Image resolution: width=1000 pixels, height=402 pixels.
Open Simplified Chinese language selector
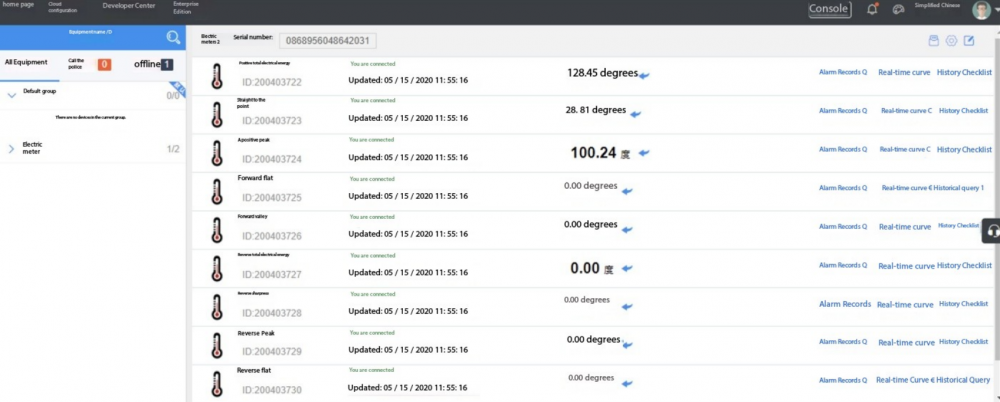pyautogui.click(x=936, y=6)
